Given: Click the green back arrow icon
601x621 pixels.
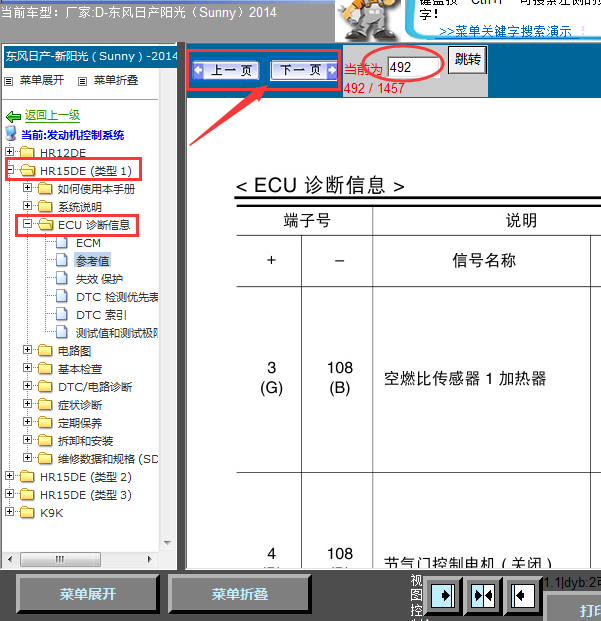Looking at the screenshot, I should [13, 116].
